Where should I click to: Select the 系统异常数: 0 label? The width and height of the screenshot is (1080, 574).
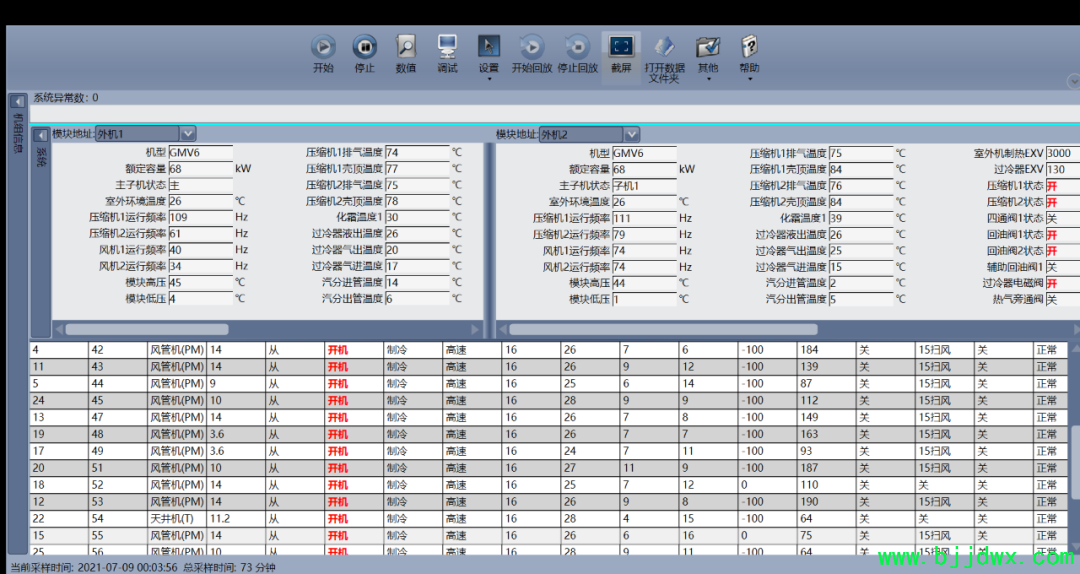pos(65,98)
